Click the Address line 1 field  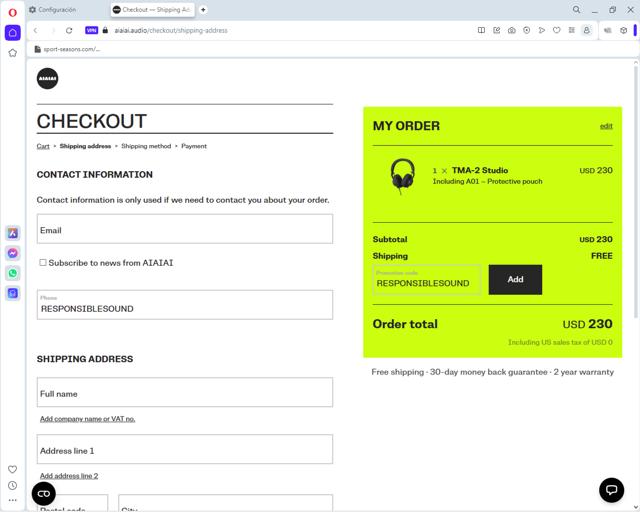click(x=185, y=449)
